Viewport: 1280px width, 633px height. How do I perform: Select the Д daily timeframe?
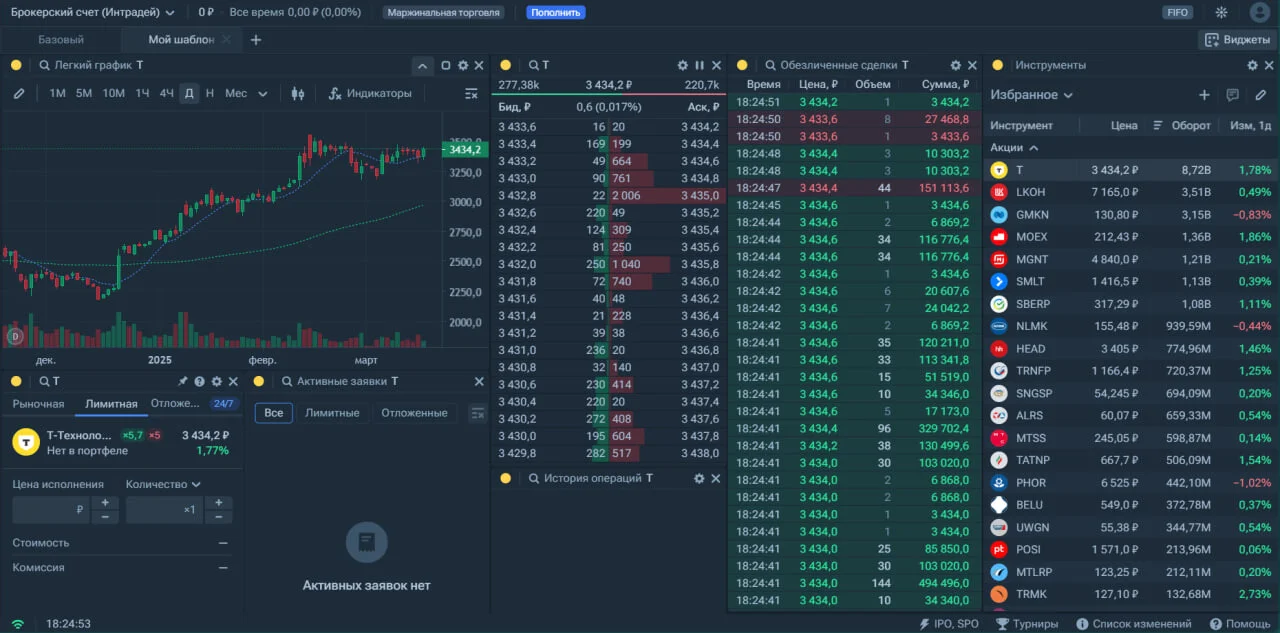click(189, 93)
